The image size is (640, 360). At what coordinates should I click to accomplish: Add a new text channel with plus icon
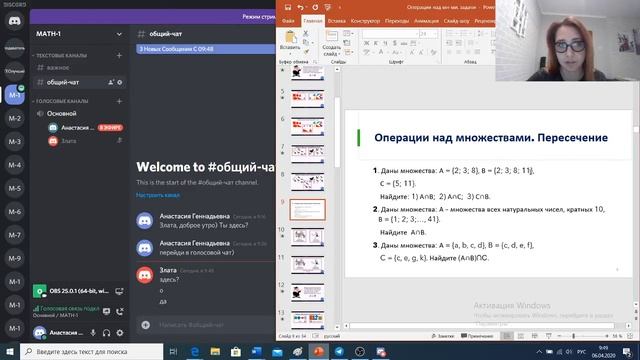[119, 55]
